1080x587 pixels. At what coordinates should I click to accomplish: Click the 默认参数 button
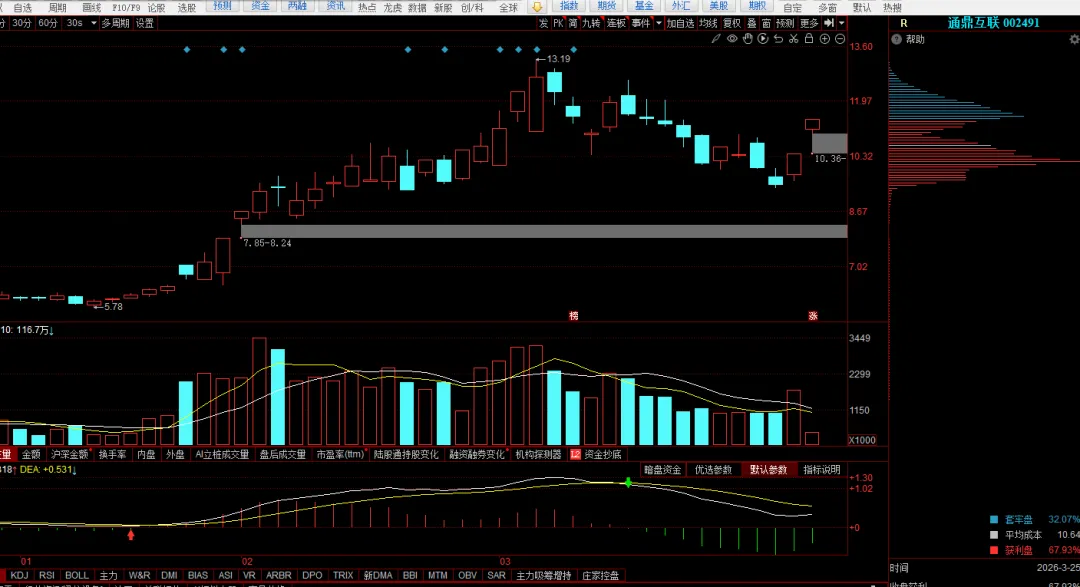click(768, 470)
